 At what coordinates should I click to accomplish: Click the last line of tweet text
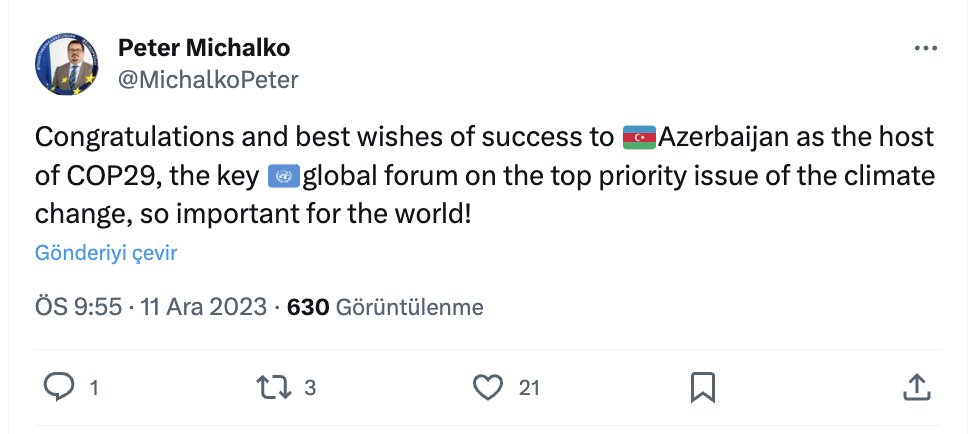coord(253,215)
